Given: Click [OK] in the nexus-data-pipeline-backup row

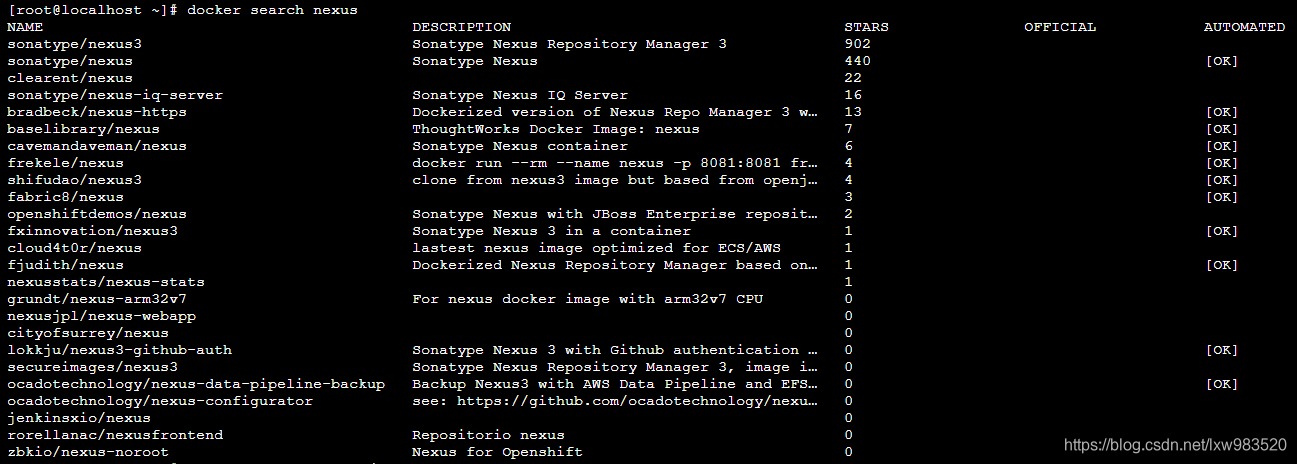Looking at the screenshot, I should click(1221, 384).
